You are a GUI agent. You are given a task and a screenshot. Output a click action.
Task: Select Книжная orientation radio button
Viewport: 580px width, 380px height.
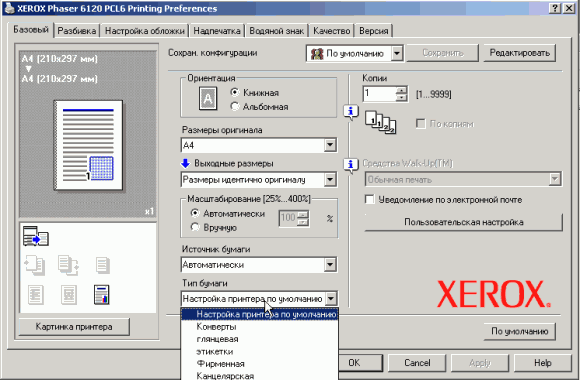pyautogui.click(x=235, y=92)
